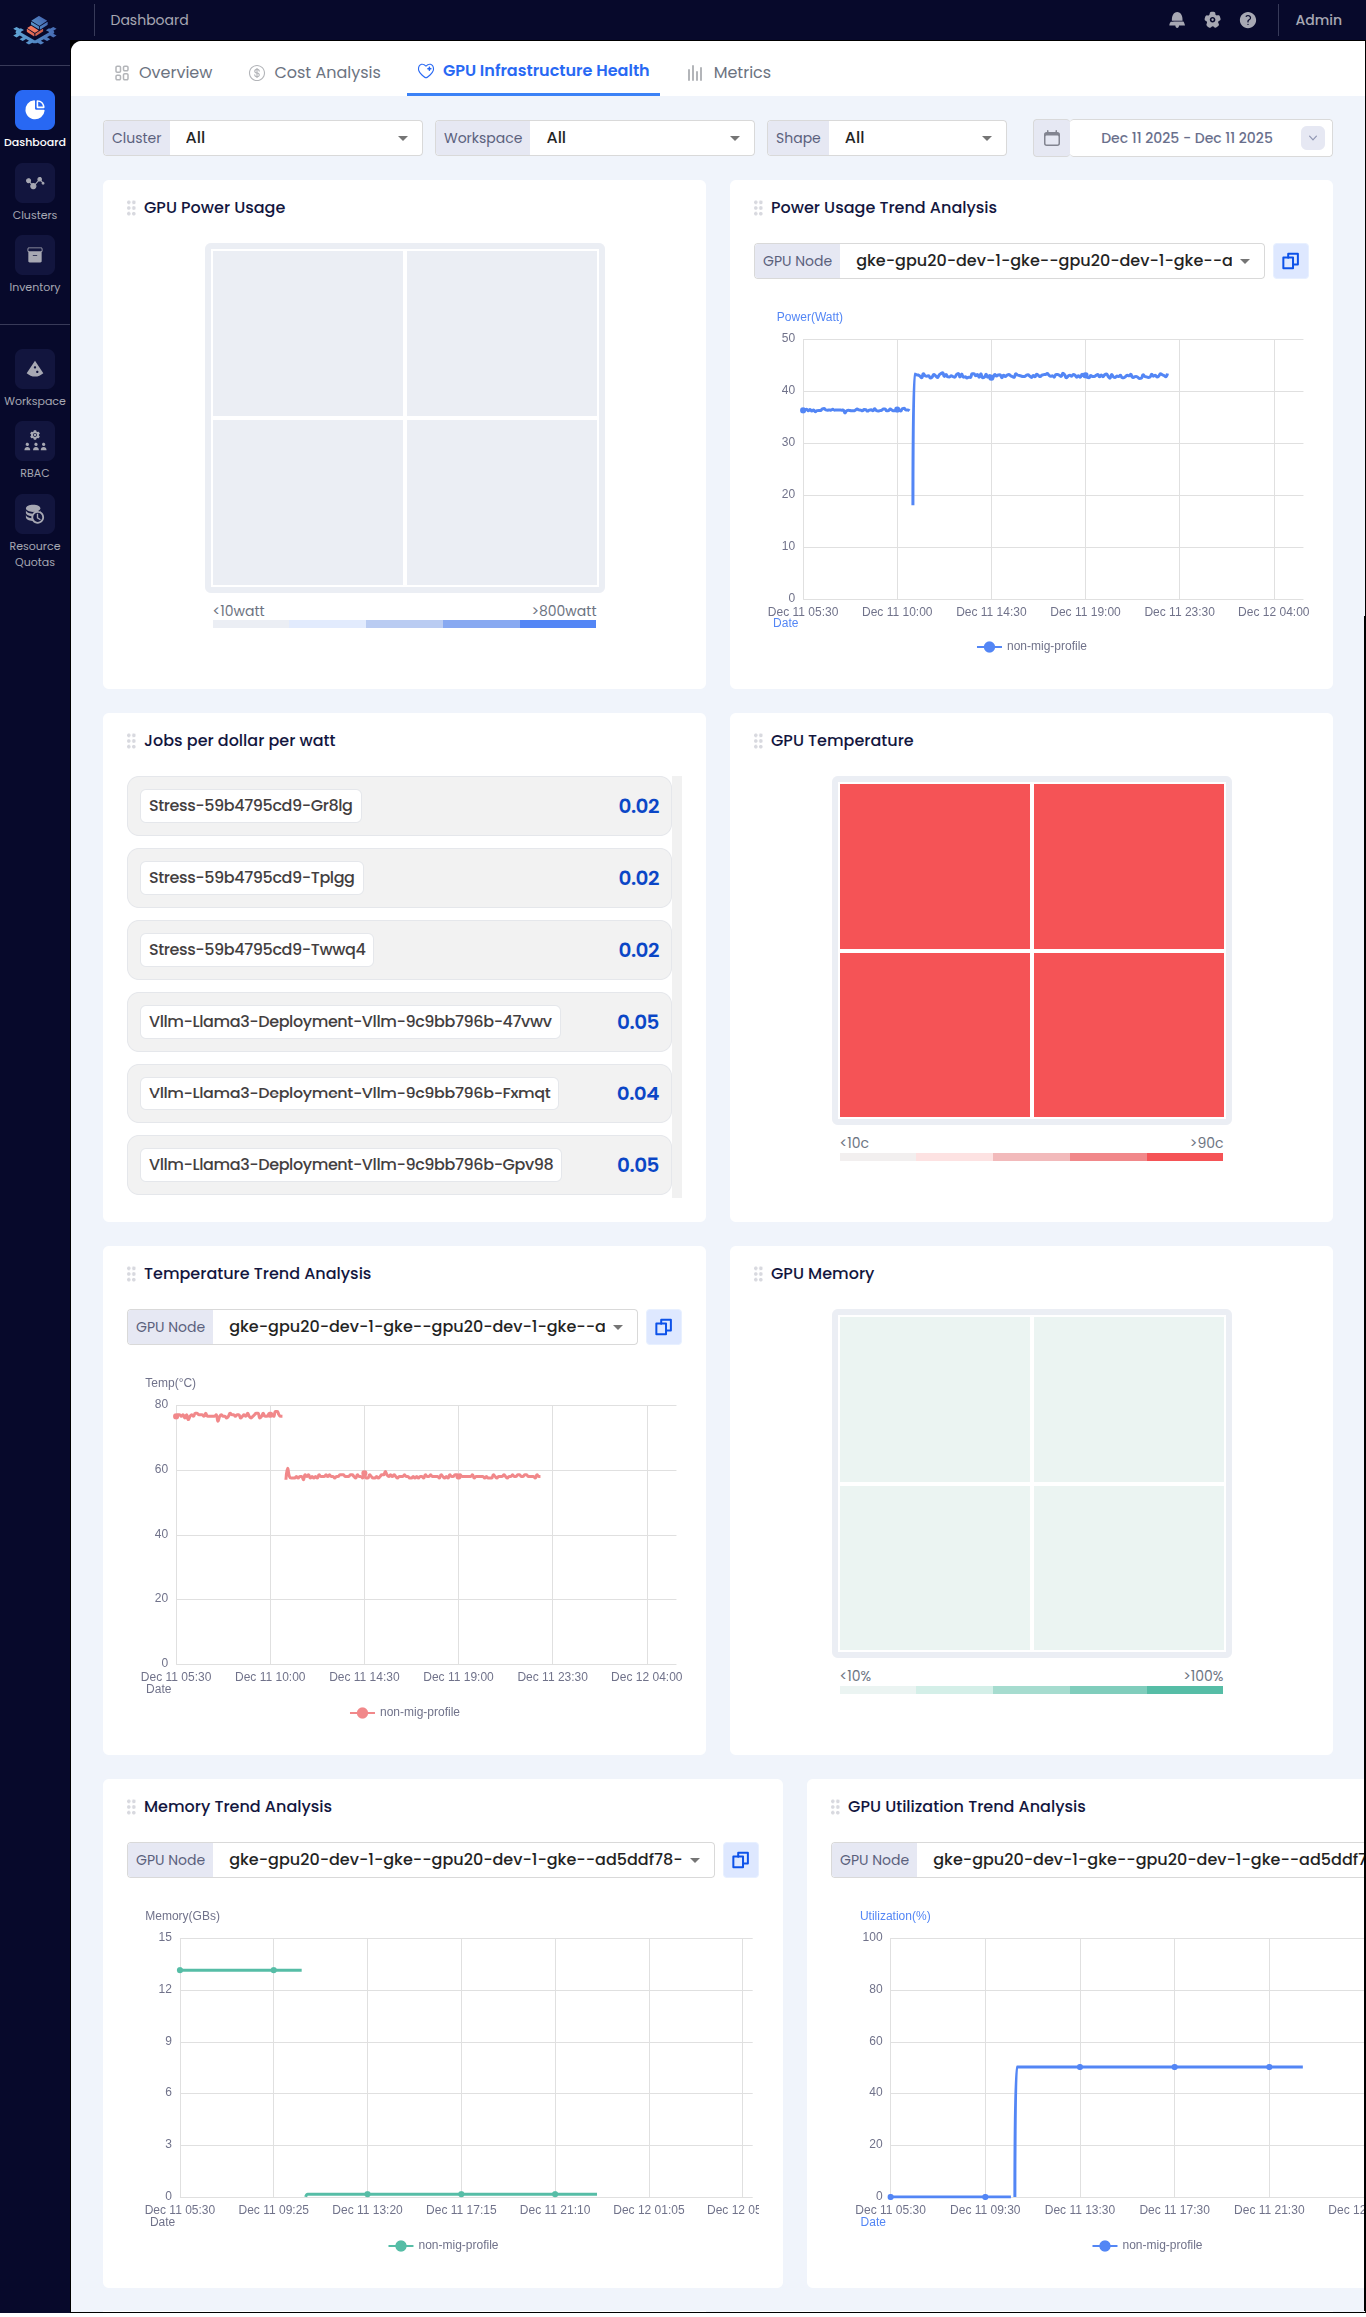The width and height of the screenshot is (1366, 2317).
Task: Click the Admin user menu
Action: [1318, 20]
